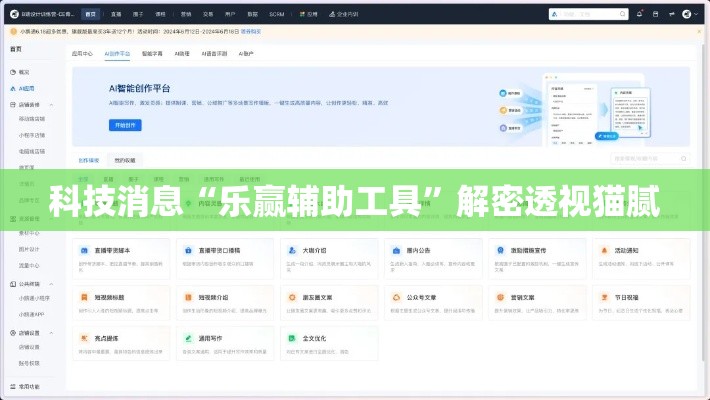This screenshot has width=710, height=400.
Task: Open 账号权限 in the sidebar
Action: coord(29,363)
